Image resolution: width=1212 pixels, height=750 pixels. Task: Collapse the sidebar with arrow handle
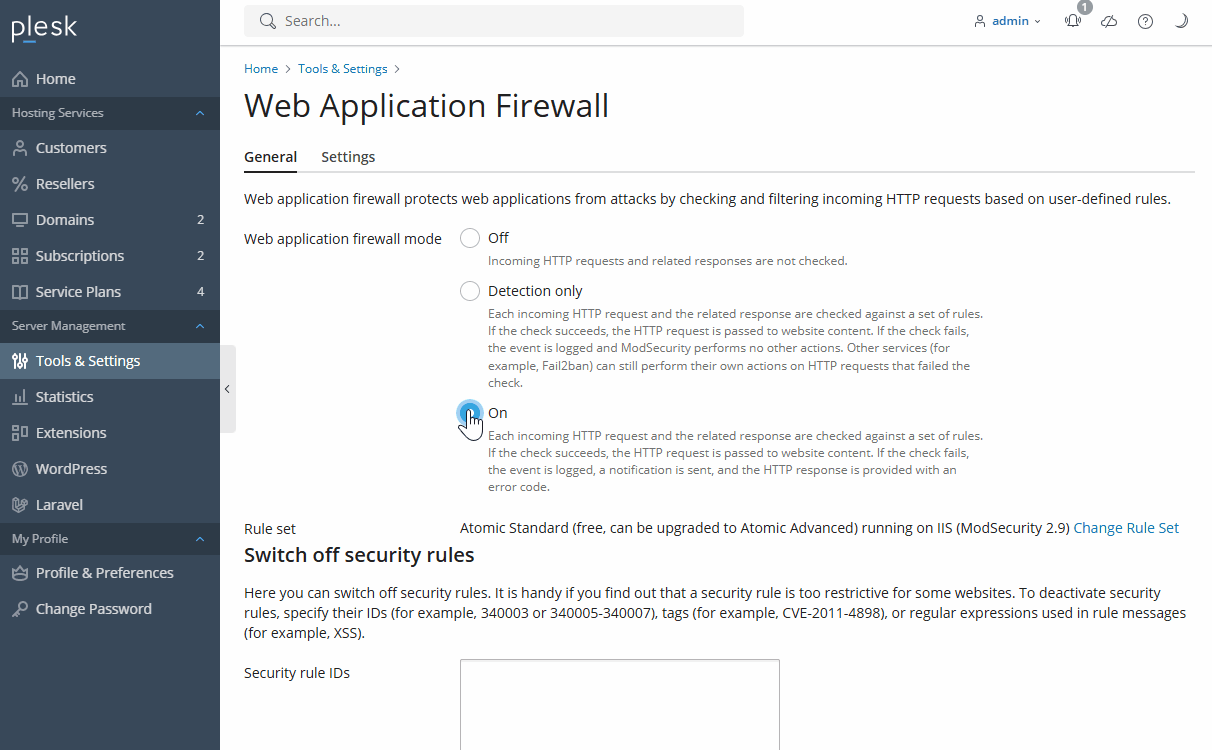(228, 389)
